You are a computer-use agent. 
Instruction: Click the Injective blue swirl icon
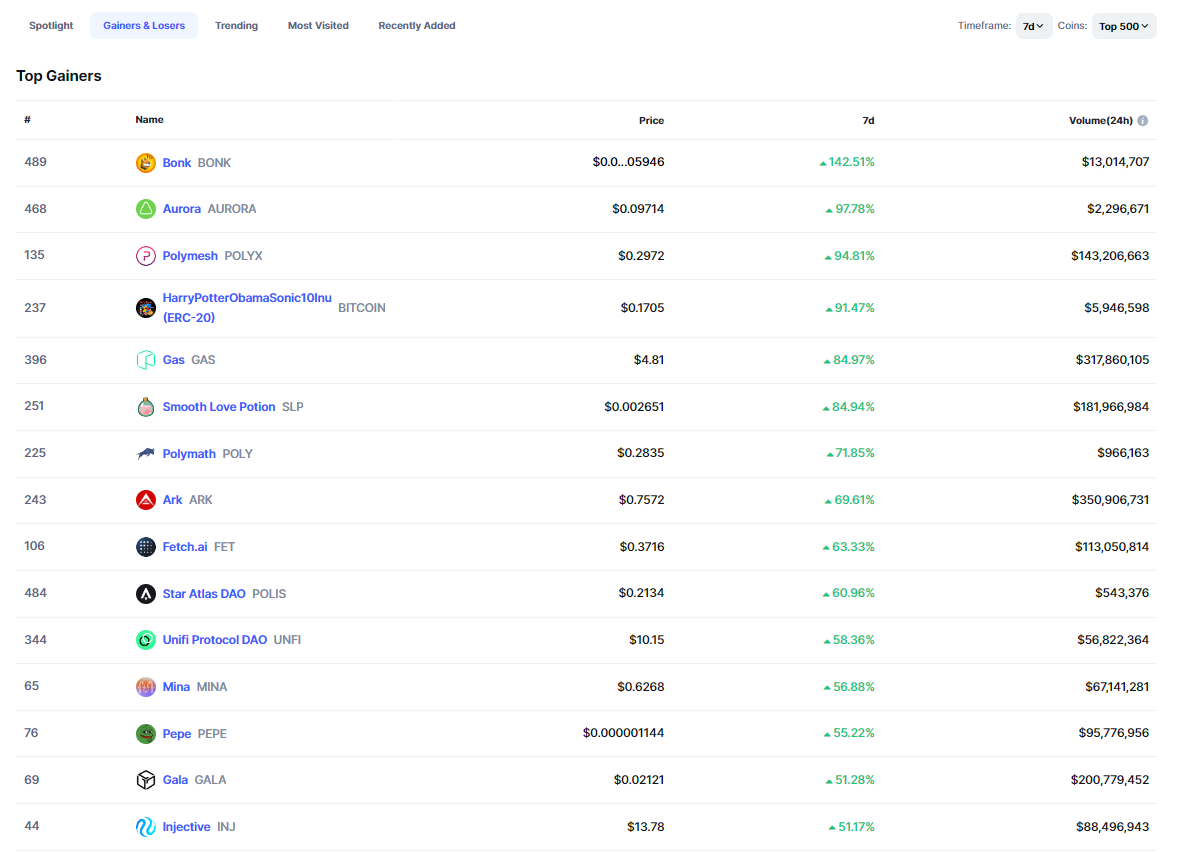(x=146, y=827)
